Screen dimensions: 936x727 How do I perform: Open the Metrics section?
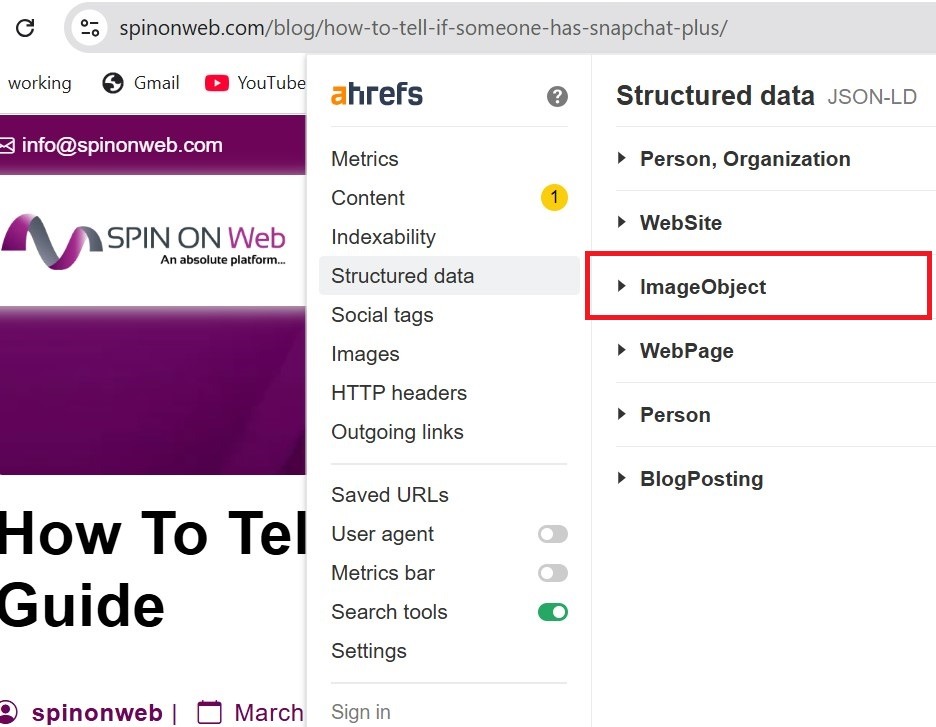point(365,159)
